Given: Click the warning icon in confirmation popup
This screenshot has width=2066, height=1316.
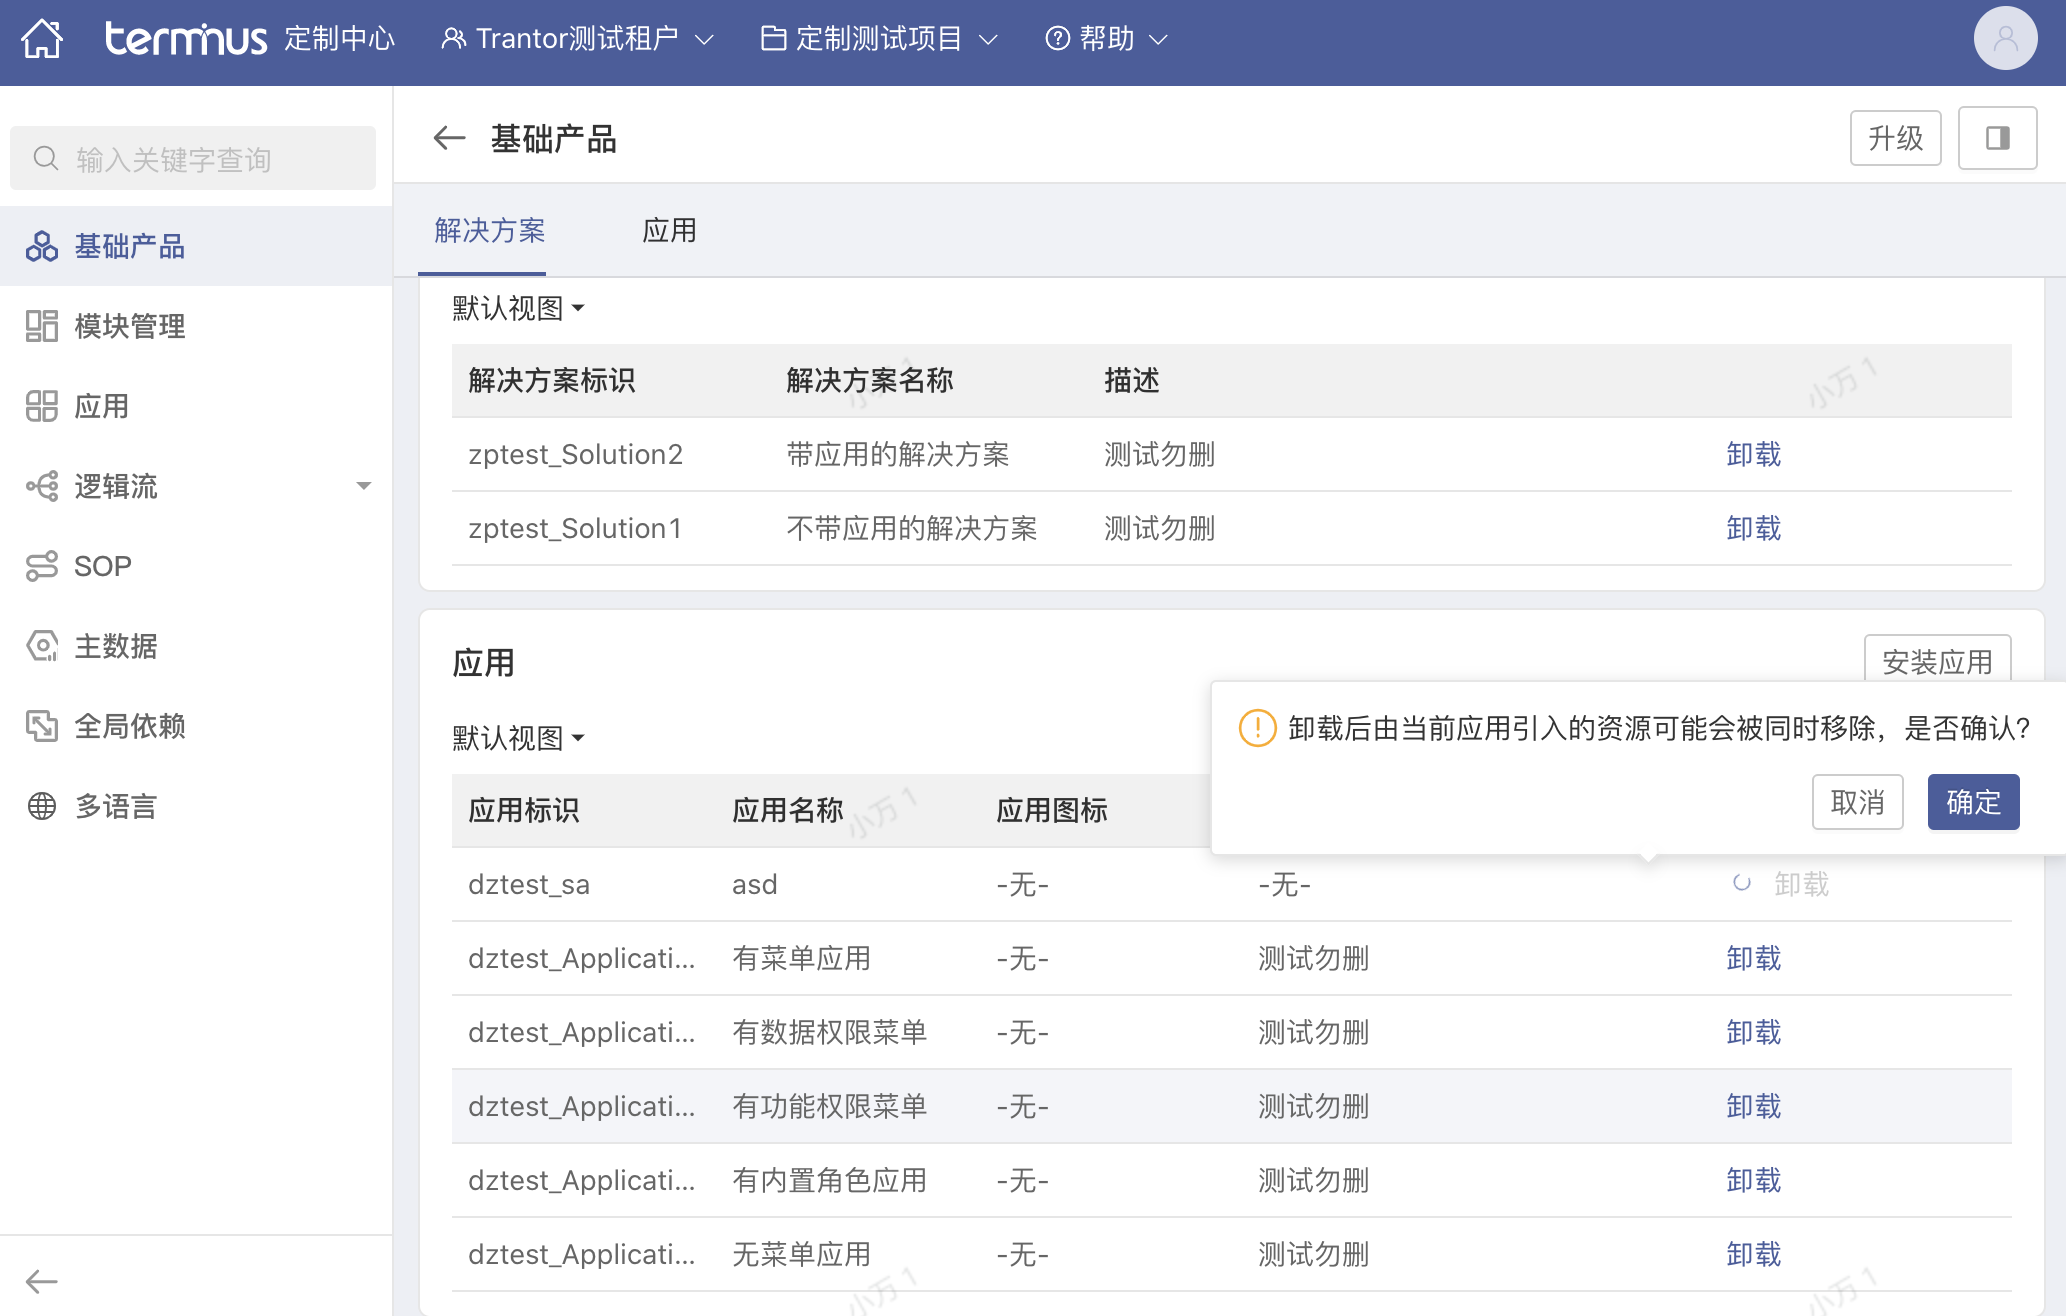Looking at the screenshot, I should (x=1257, y=728).
